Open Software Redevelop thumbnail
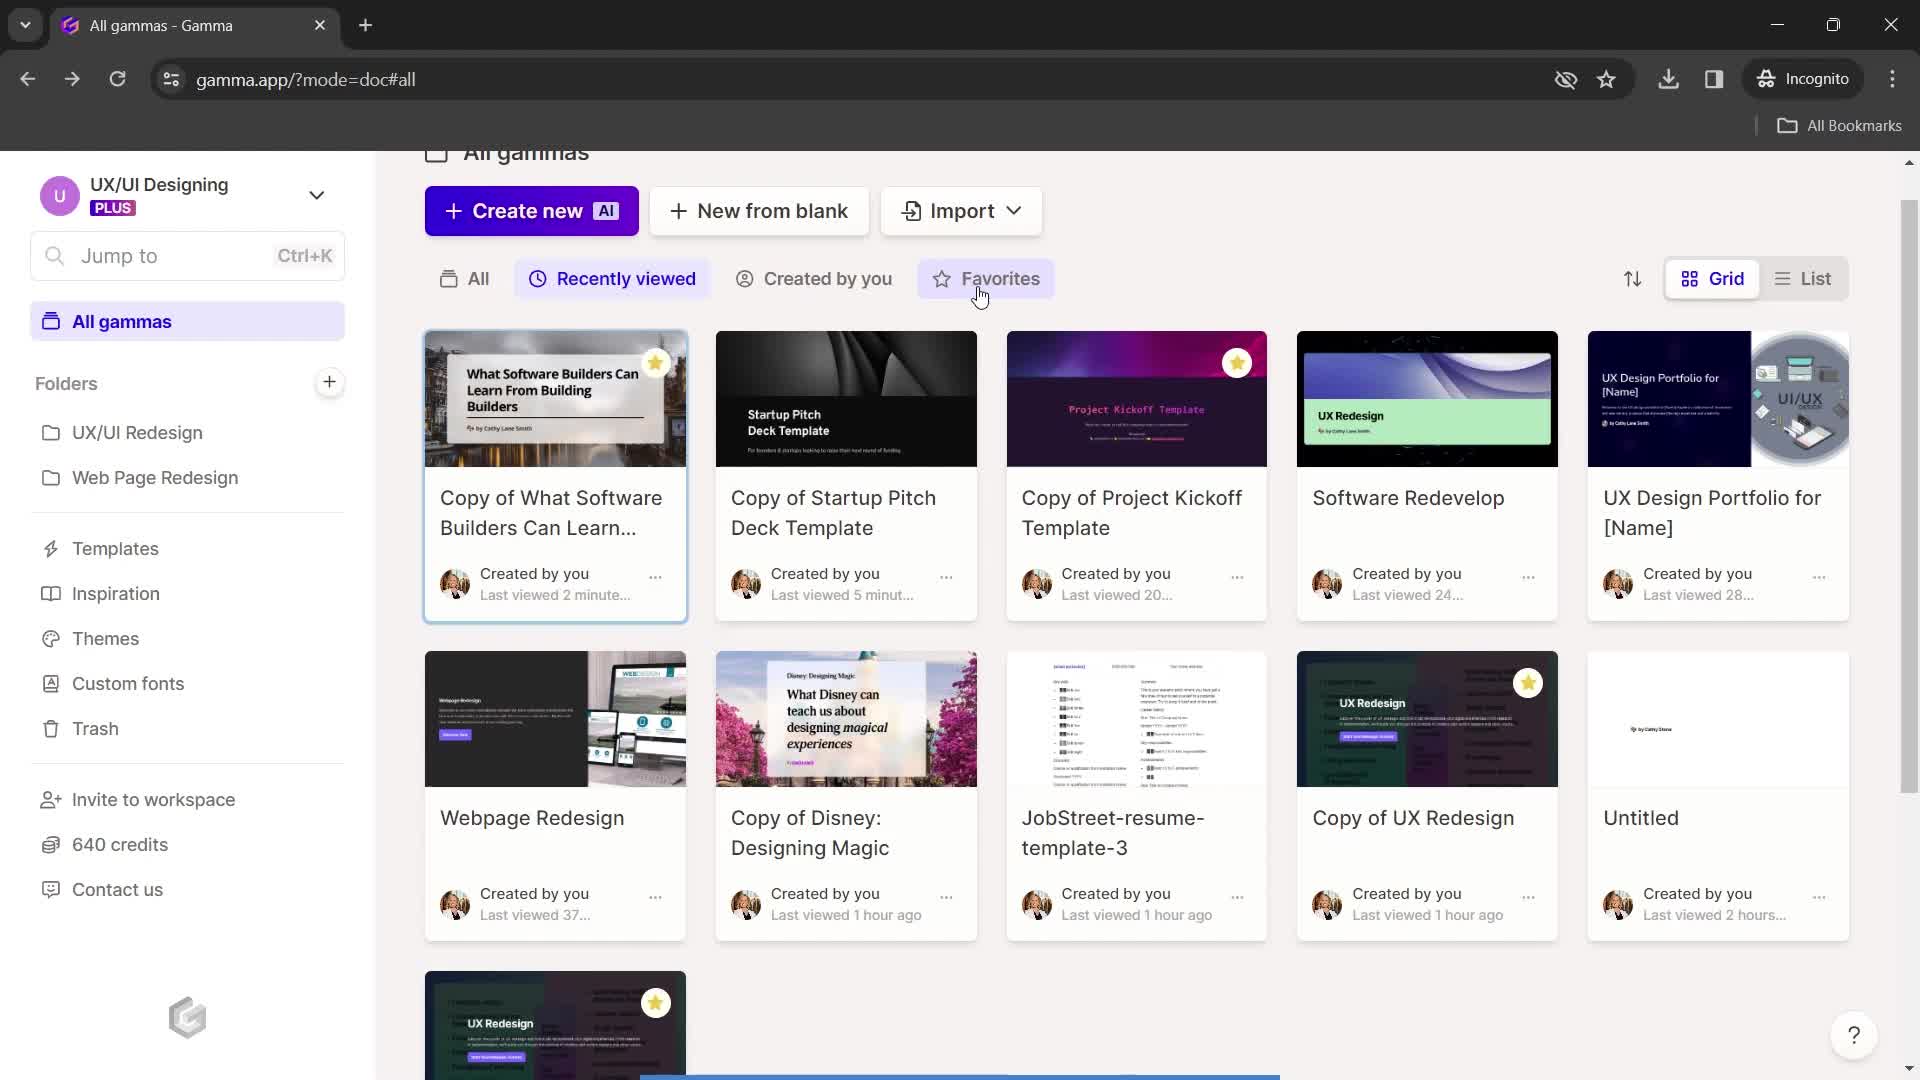The image size is (1920, 1080). [1427, 399]
